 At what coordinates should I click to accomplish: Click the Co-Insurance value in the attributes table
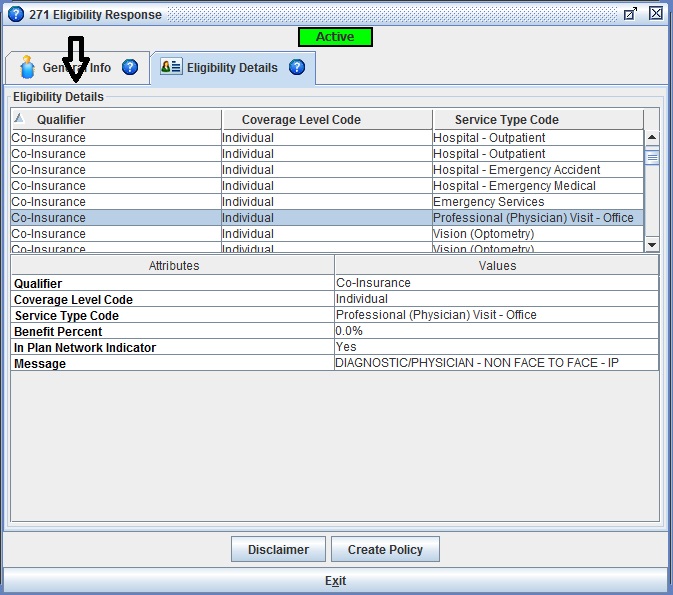click(373, 282)
